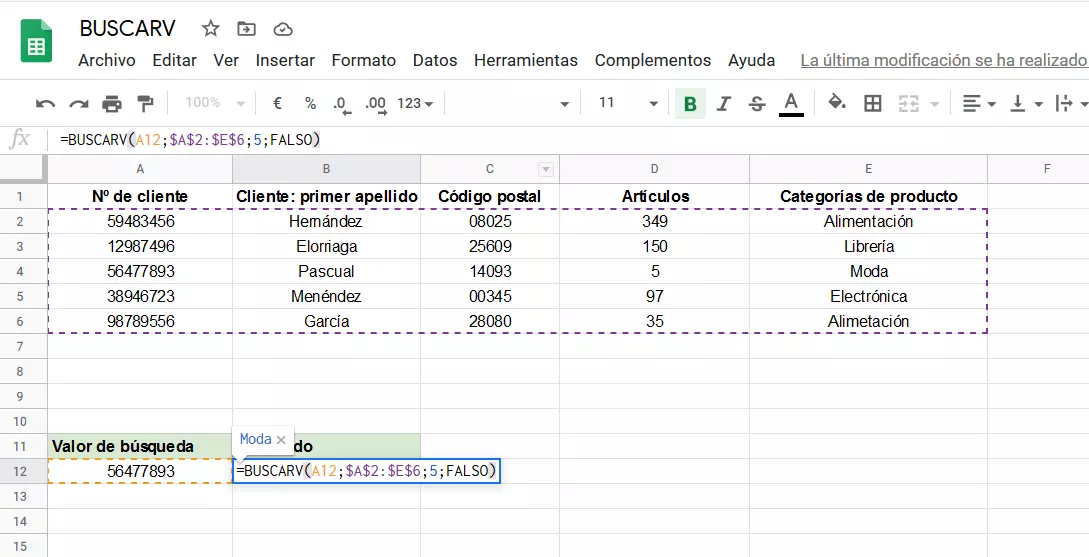Check the cloud save status icon
The width and height of the screenshot is (1089, 557).
(x=283, y=29)
